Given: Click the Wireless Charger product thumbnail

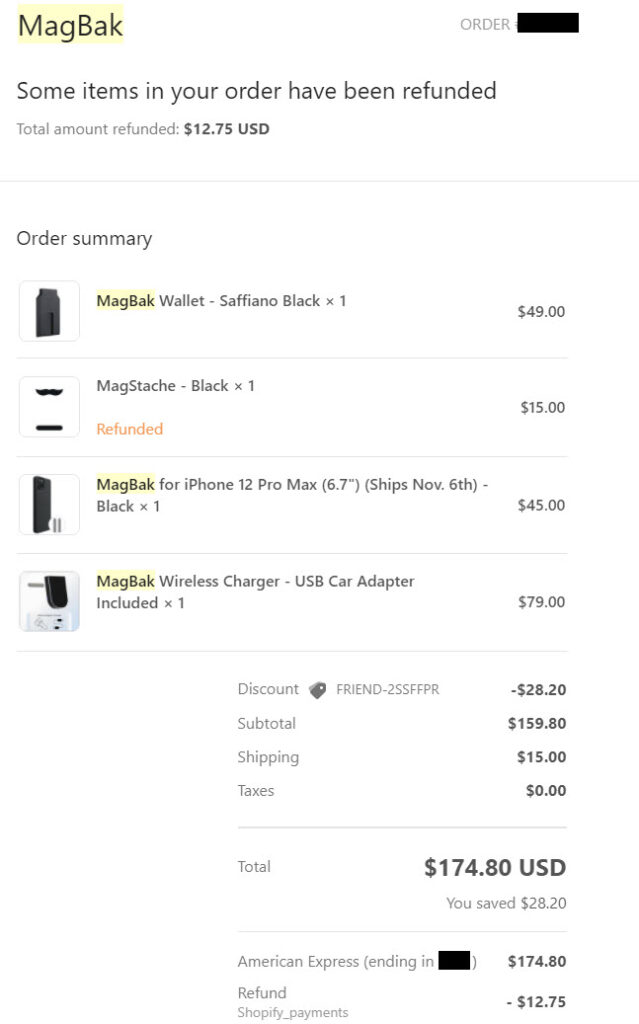Looking at the screenshot, I should click(49, 601).
